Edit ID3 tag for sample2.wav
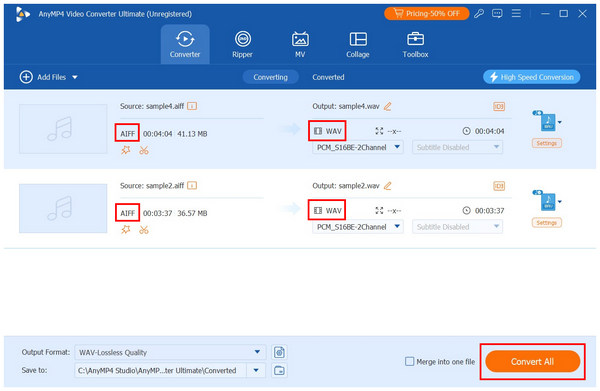 (499, 186)
